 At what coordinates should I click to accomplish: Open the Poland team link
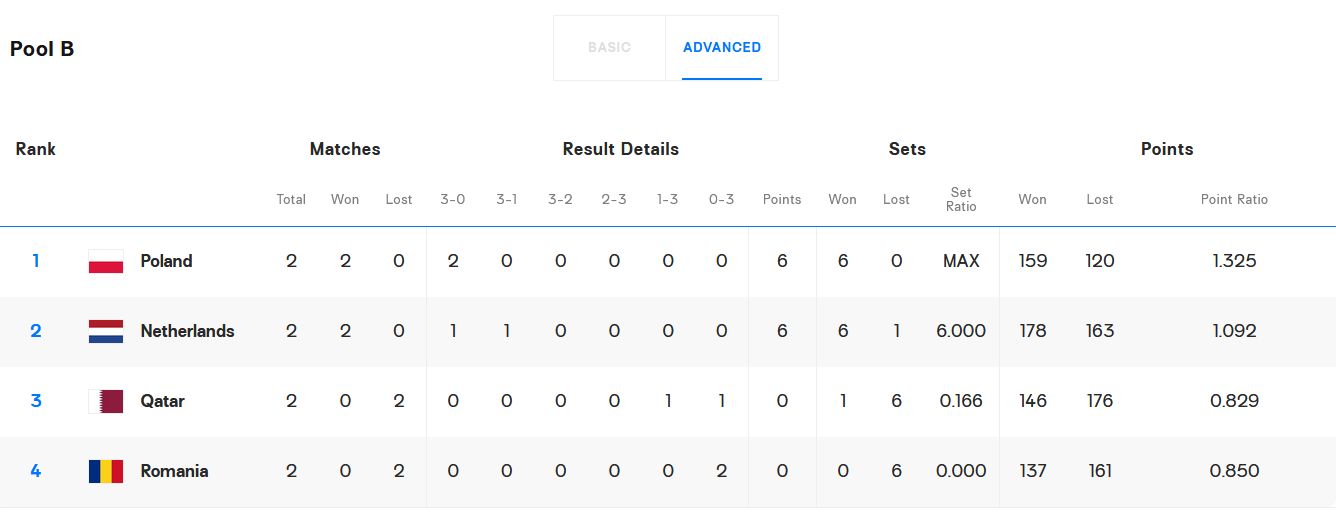point(166,261)
